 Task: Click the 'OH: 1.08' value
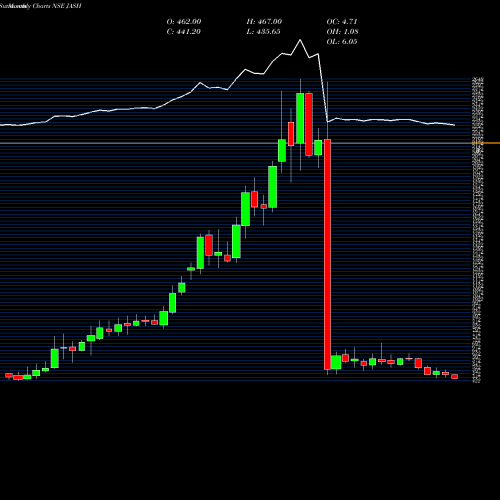tap(343, 32)
